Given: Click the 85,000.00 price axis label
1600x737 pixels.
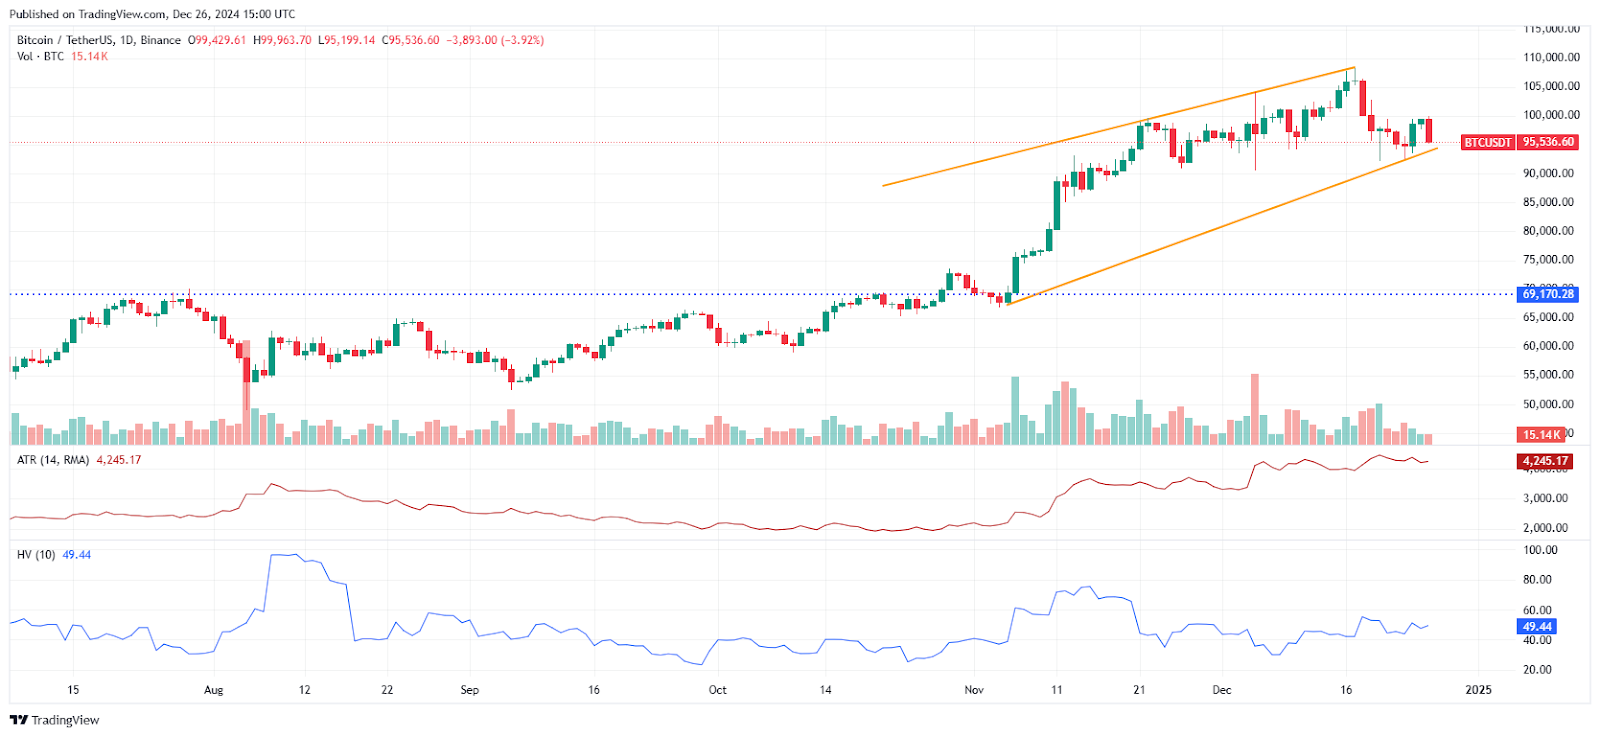Looking at the screenshot, I should (1549, 202).
